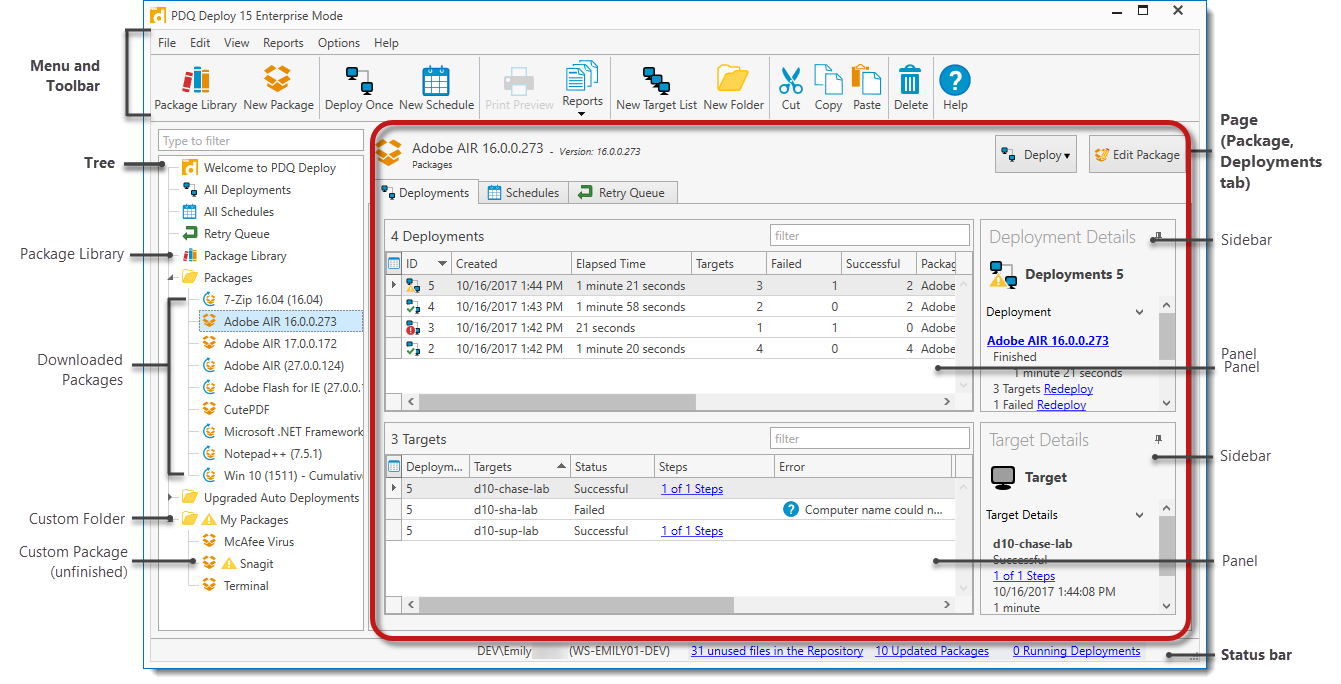Click the New Target List icon
Screen dimensions: 1341x684
click(656, 80)
